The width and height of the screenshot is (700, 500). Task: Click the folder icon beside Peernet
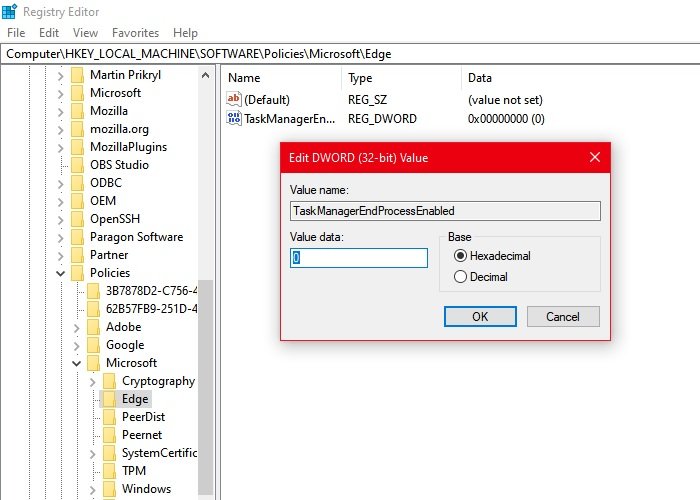point(109,435)
